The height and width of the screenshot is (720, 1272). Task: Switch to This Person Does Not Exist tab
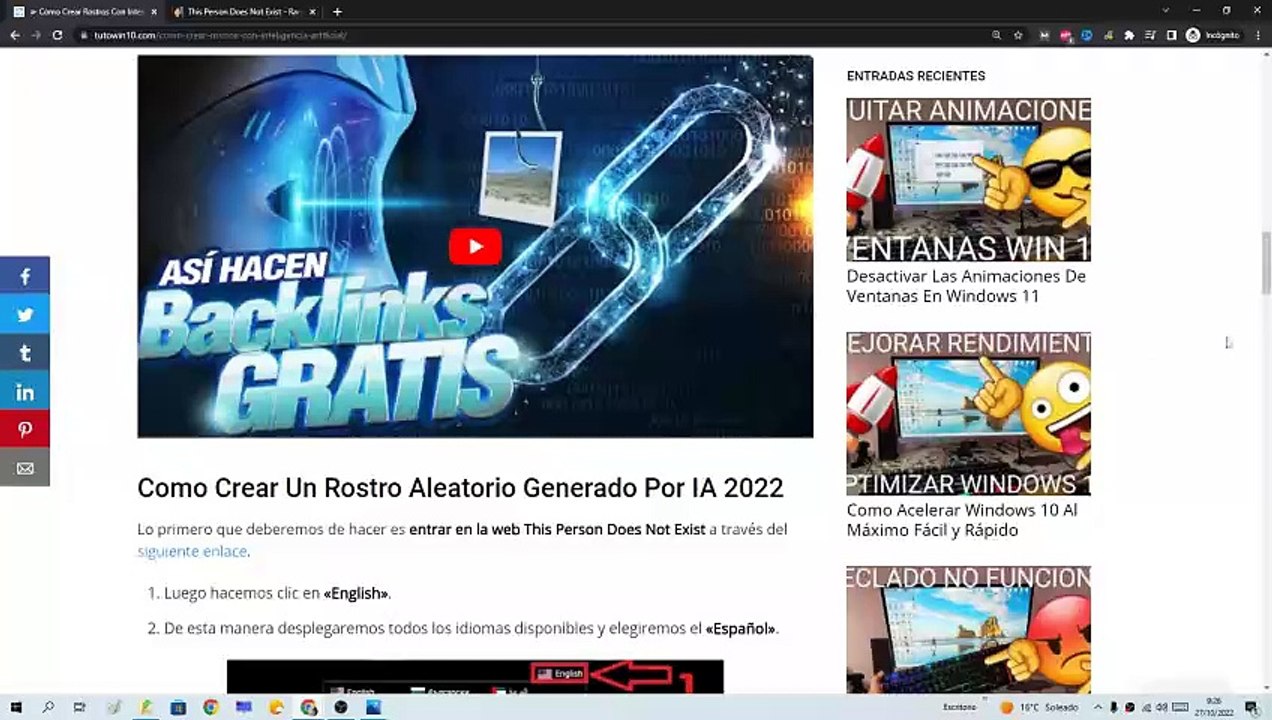(x=244, y=12)
